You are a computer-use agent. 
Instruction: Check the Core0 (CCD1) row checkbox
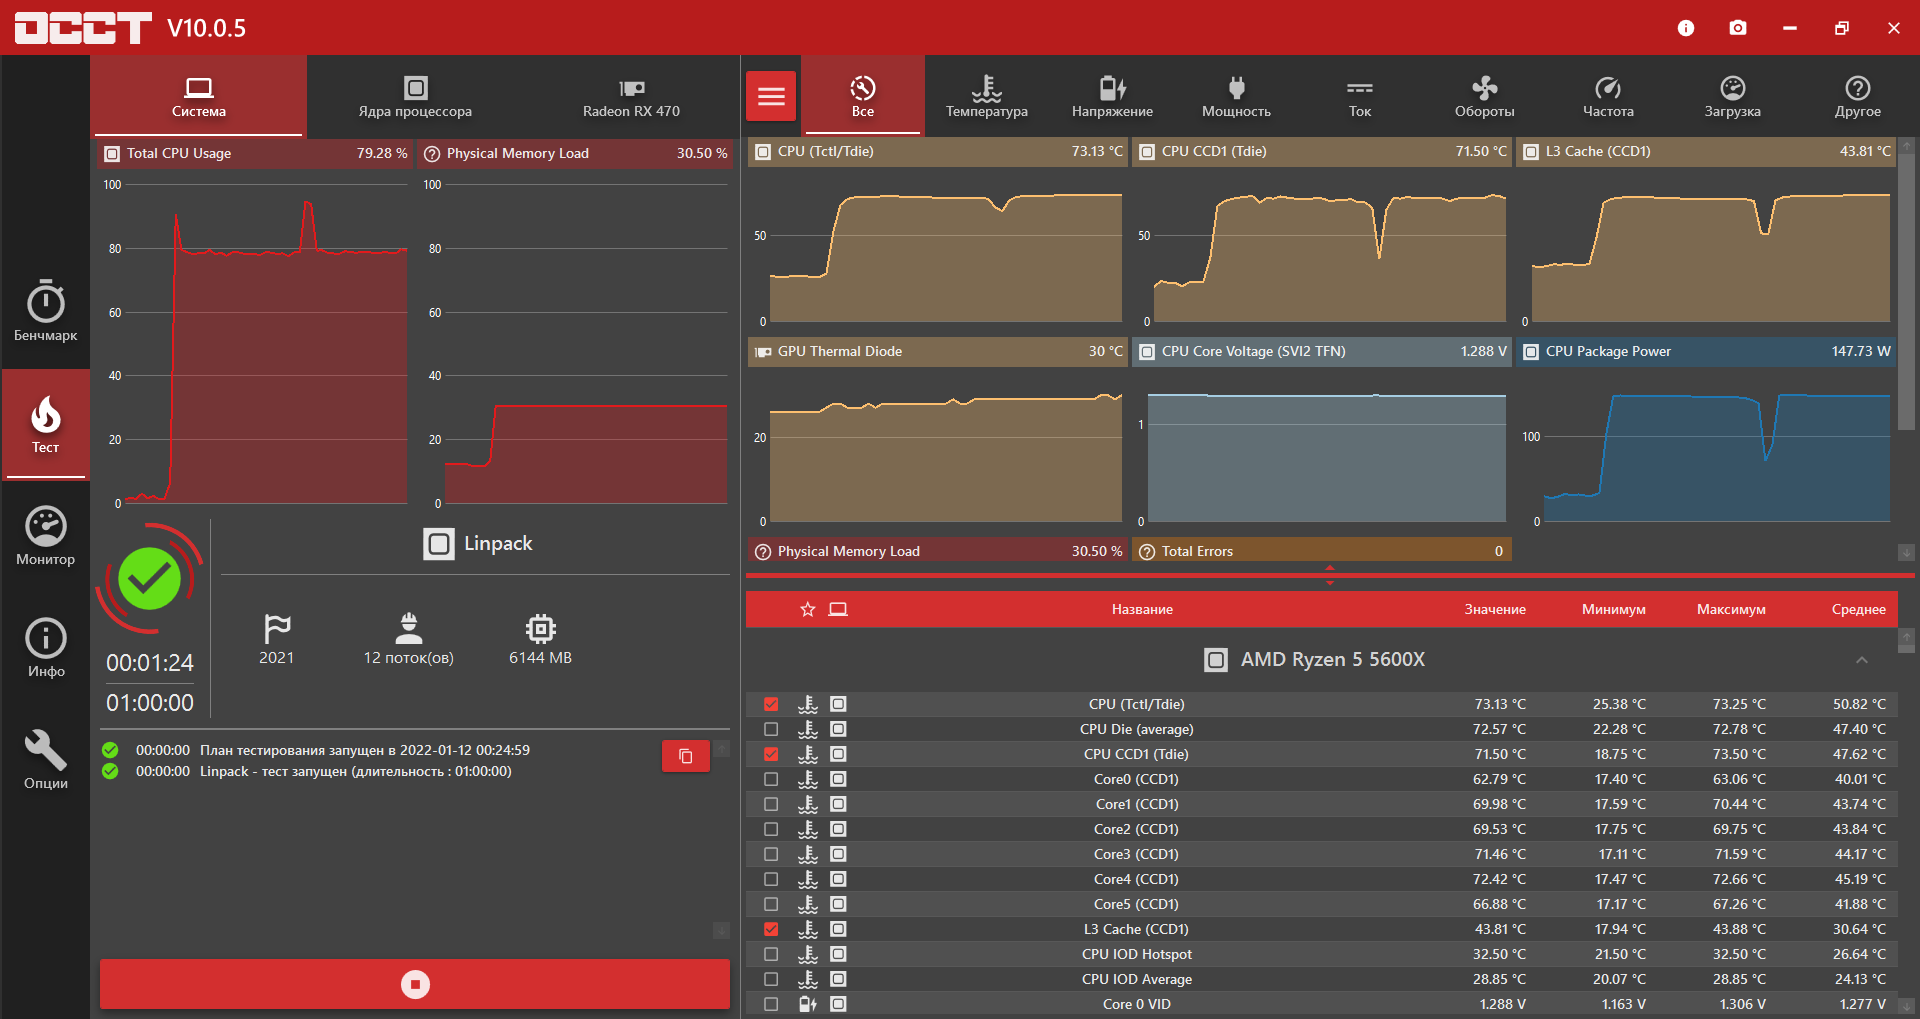(x=771, y=779)
